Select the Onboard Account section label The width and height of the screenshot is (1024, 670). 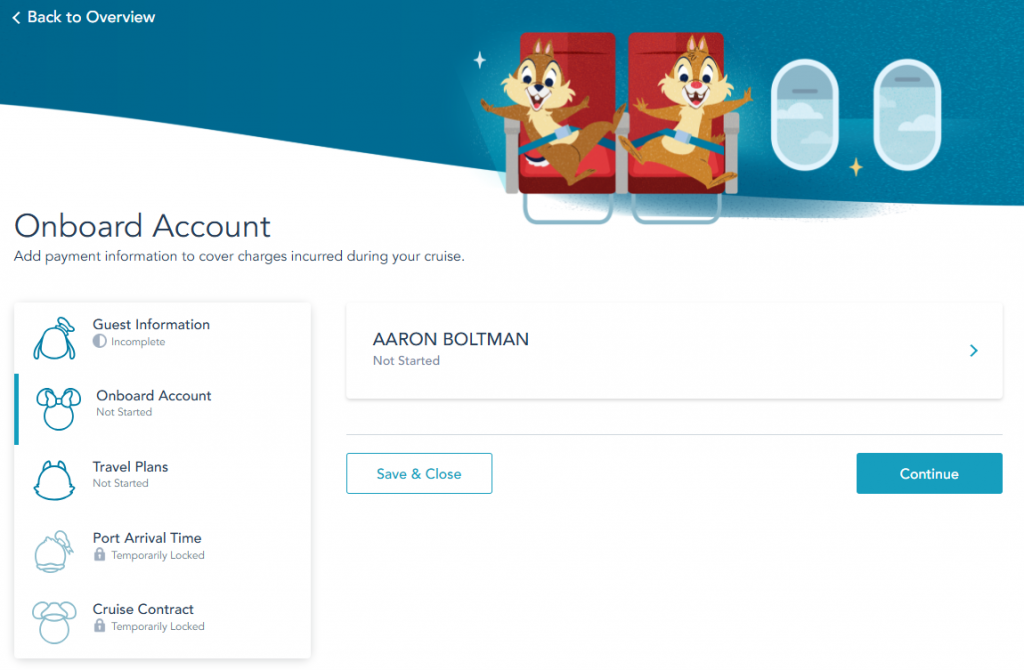pos(154,396)
